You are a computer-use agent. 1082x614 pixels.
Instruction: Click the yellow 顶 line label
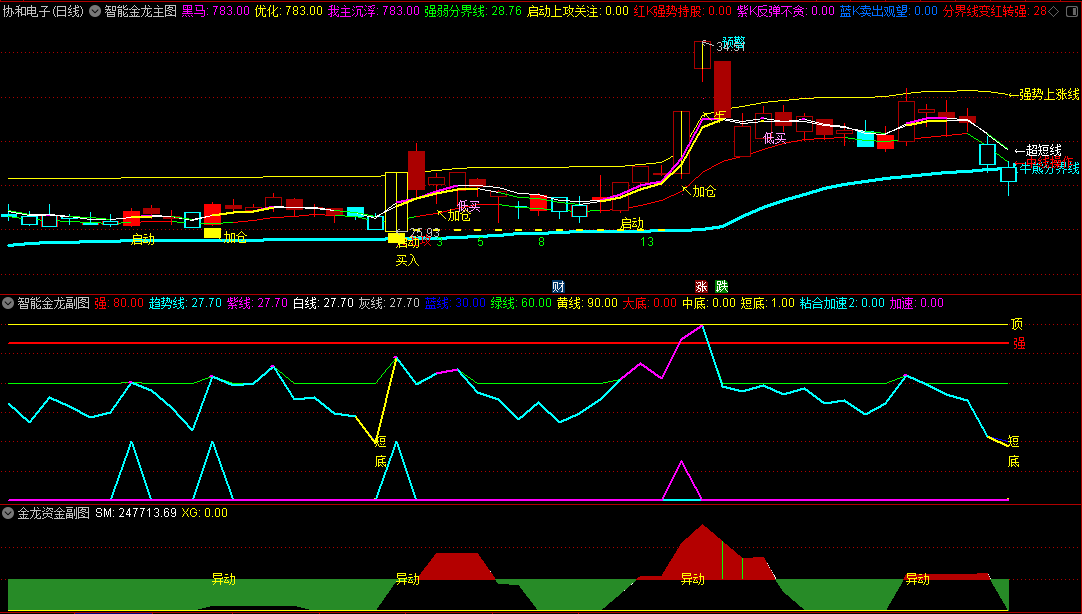(1016, 324)
